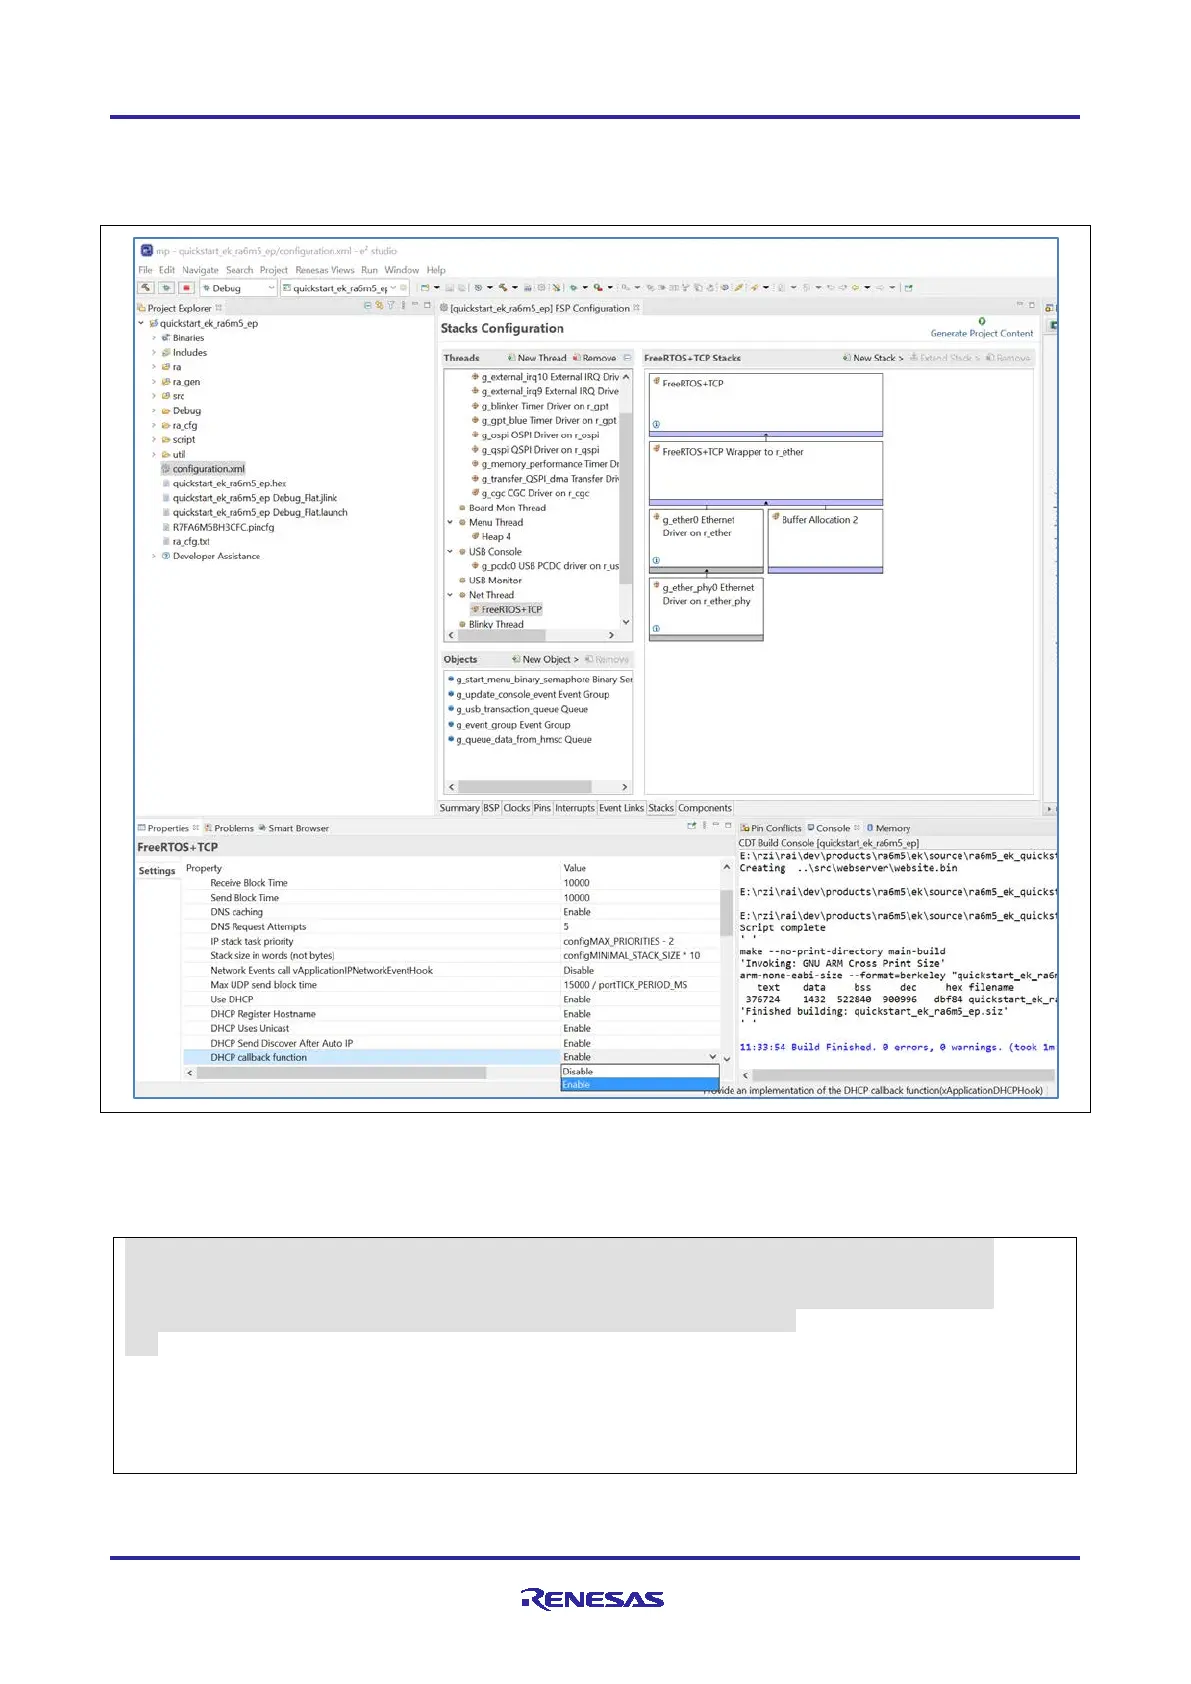Expand the src folder
1191x1684 pixels.
(154, 396)
